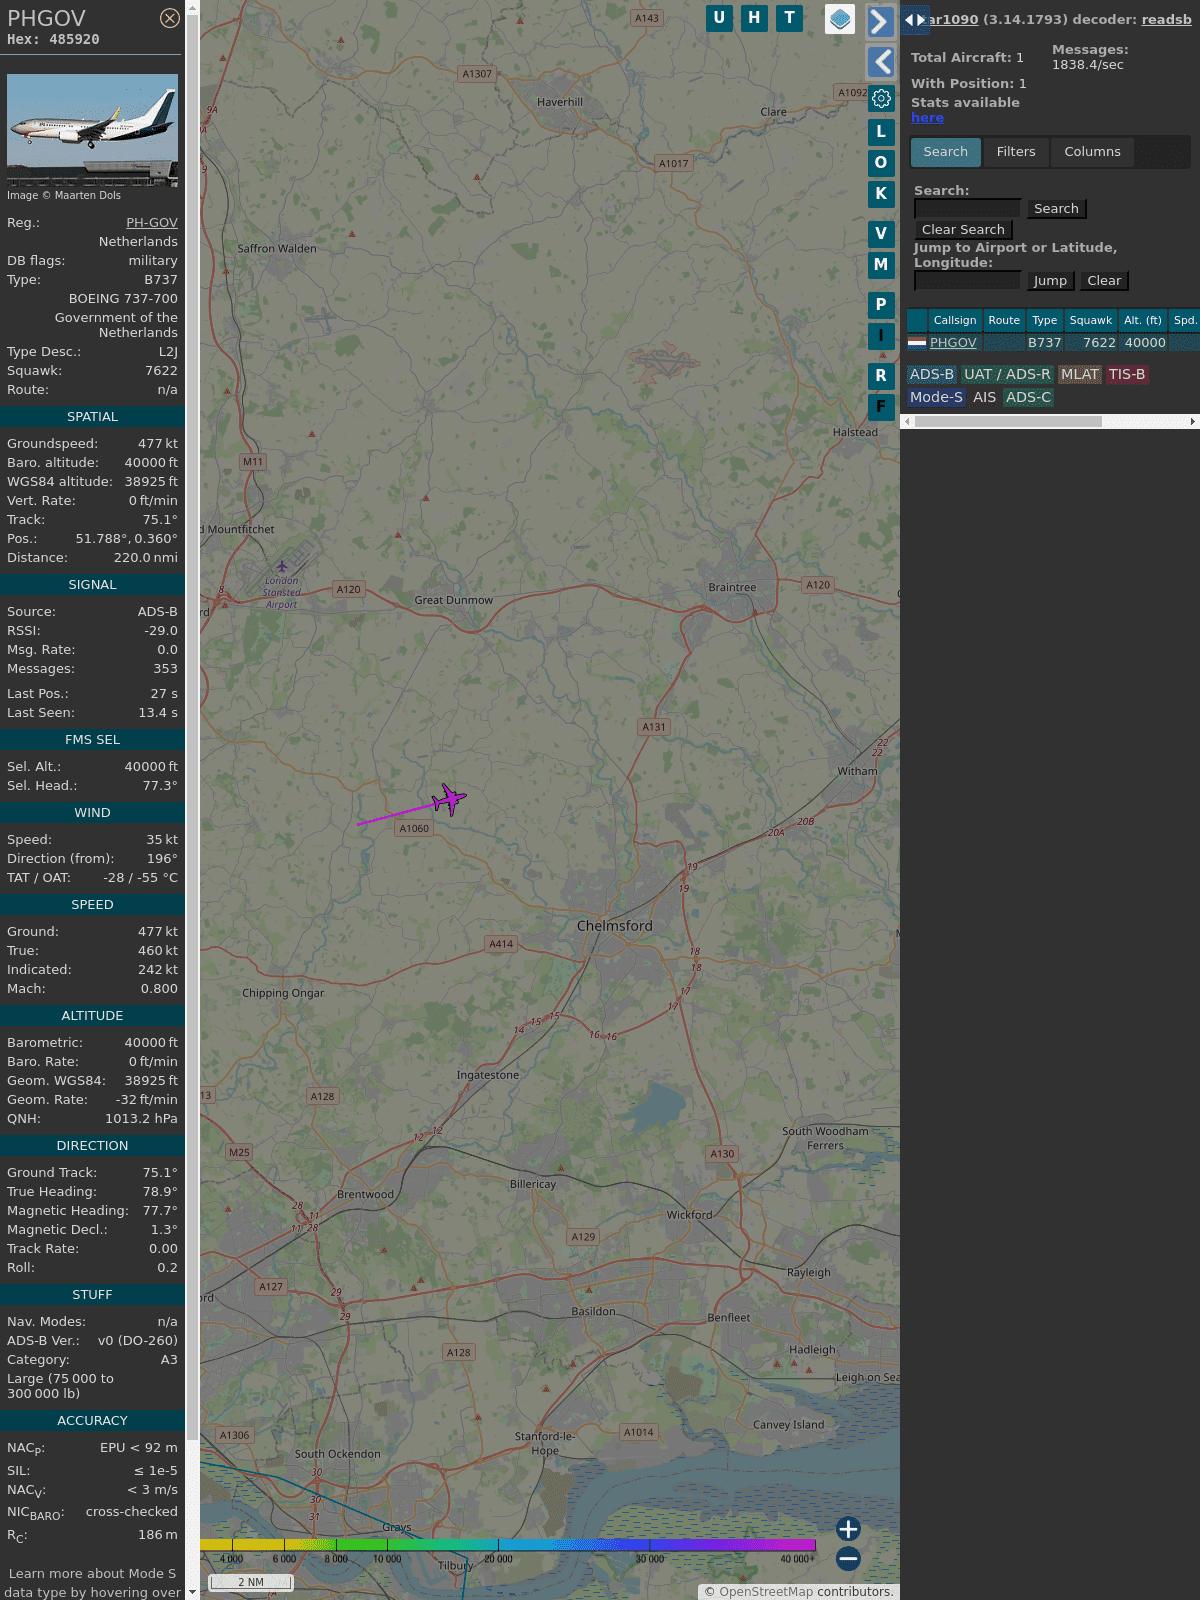Click the squawk value 7622 in table
The image size is (1200, 1600).
1099,343
